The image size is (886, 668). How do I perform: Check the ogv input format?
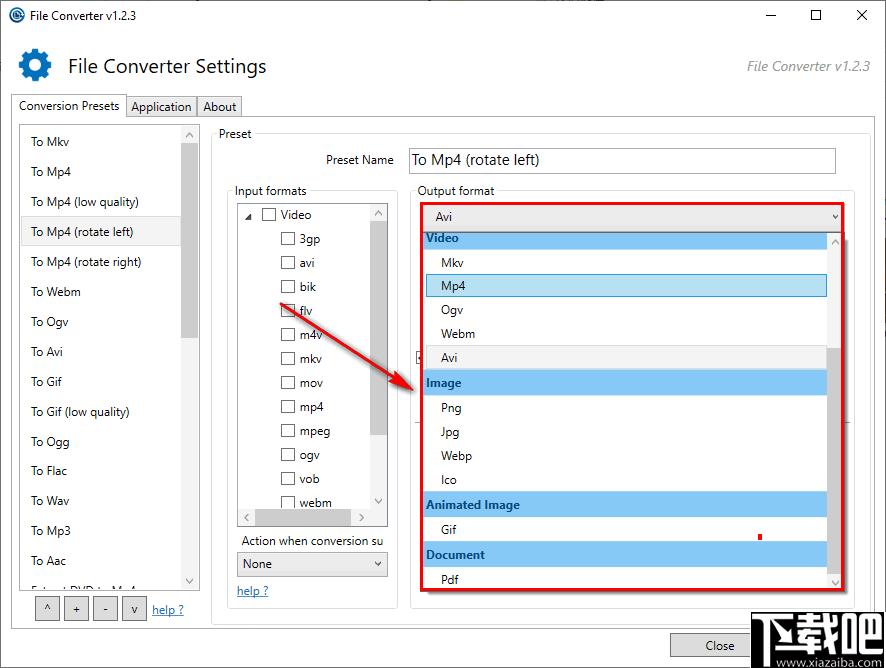(288, 455)
